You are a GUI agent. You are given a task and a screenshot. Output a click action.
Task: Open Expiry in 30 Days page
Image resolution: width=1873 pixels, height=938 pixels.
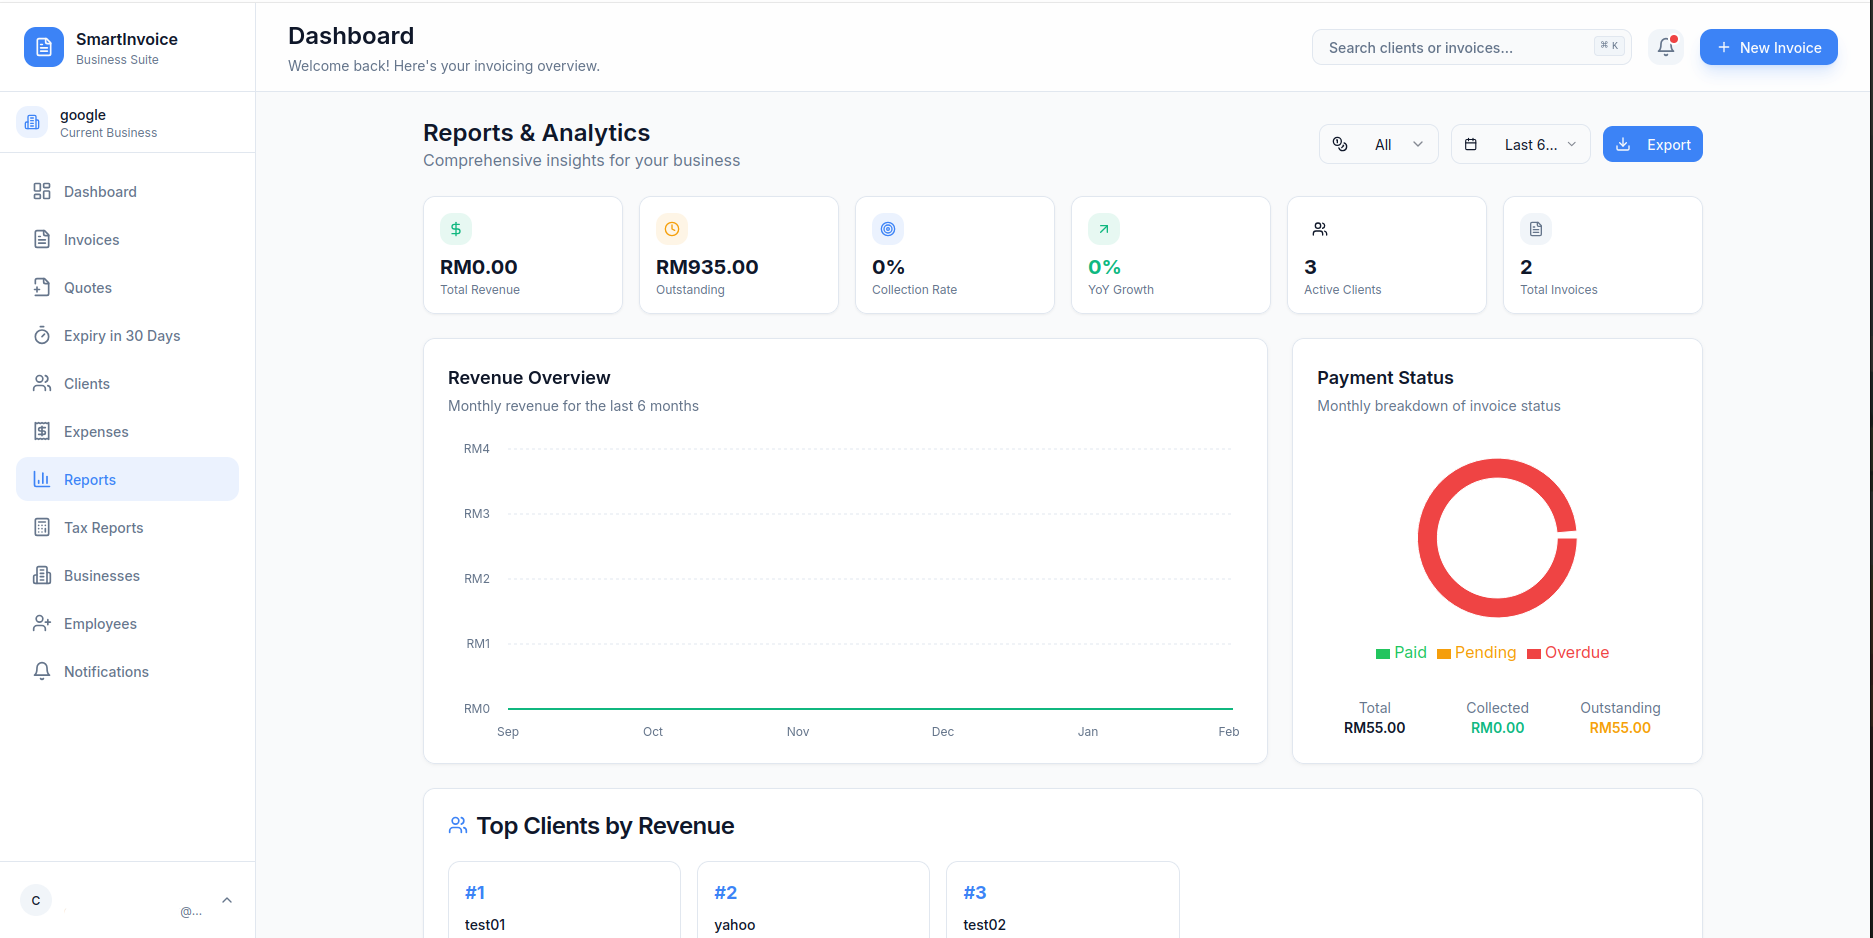tap(127, 335)
